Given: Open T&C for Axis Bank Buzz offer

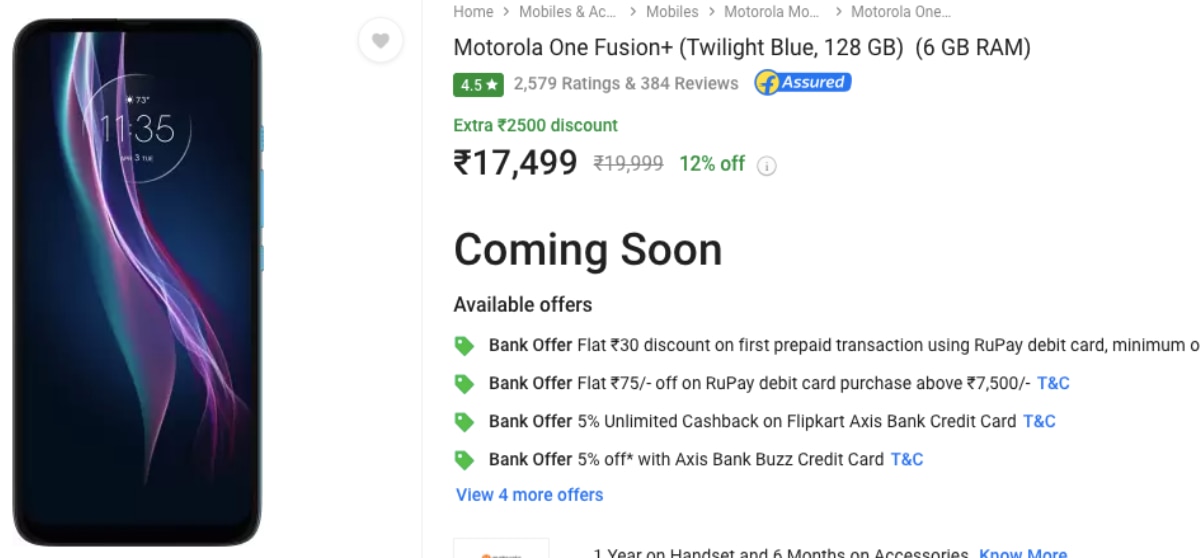Looking at the screenshot, I should point(907,460).
